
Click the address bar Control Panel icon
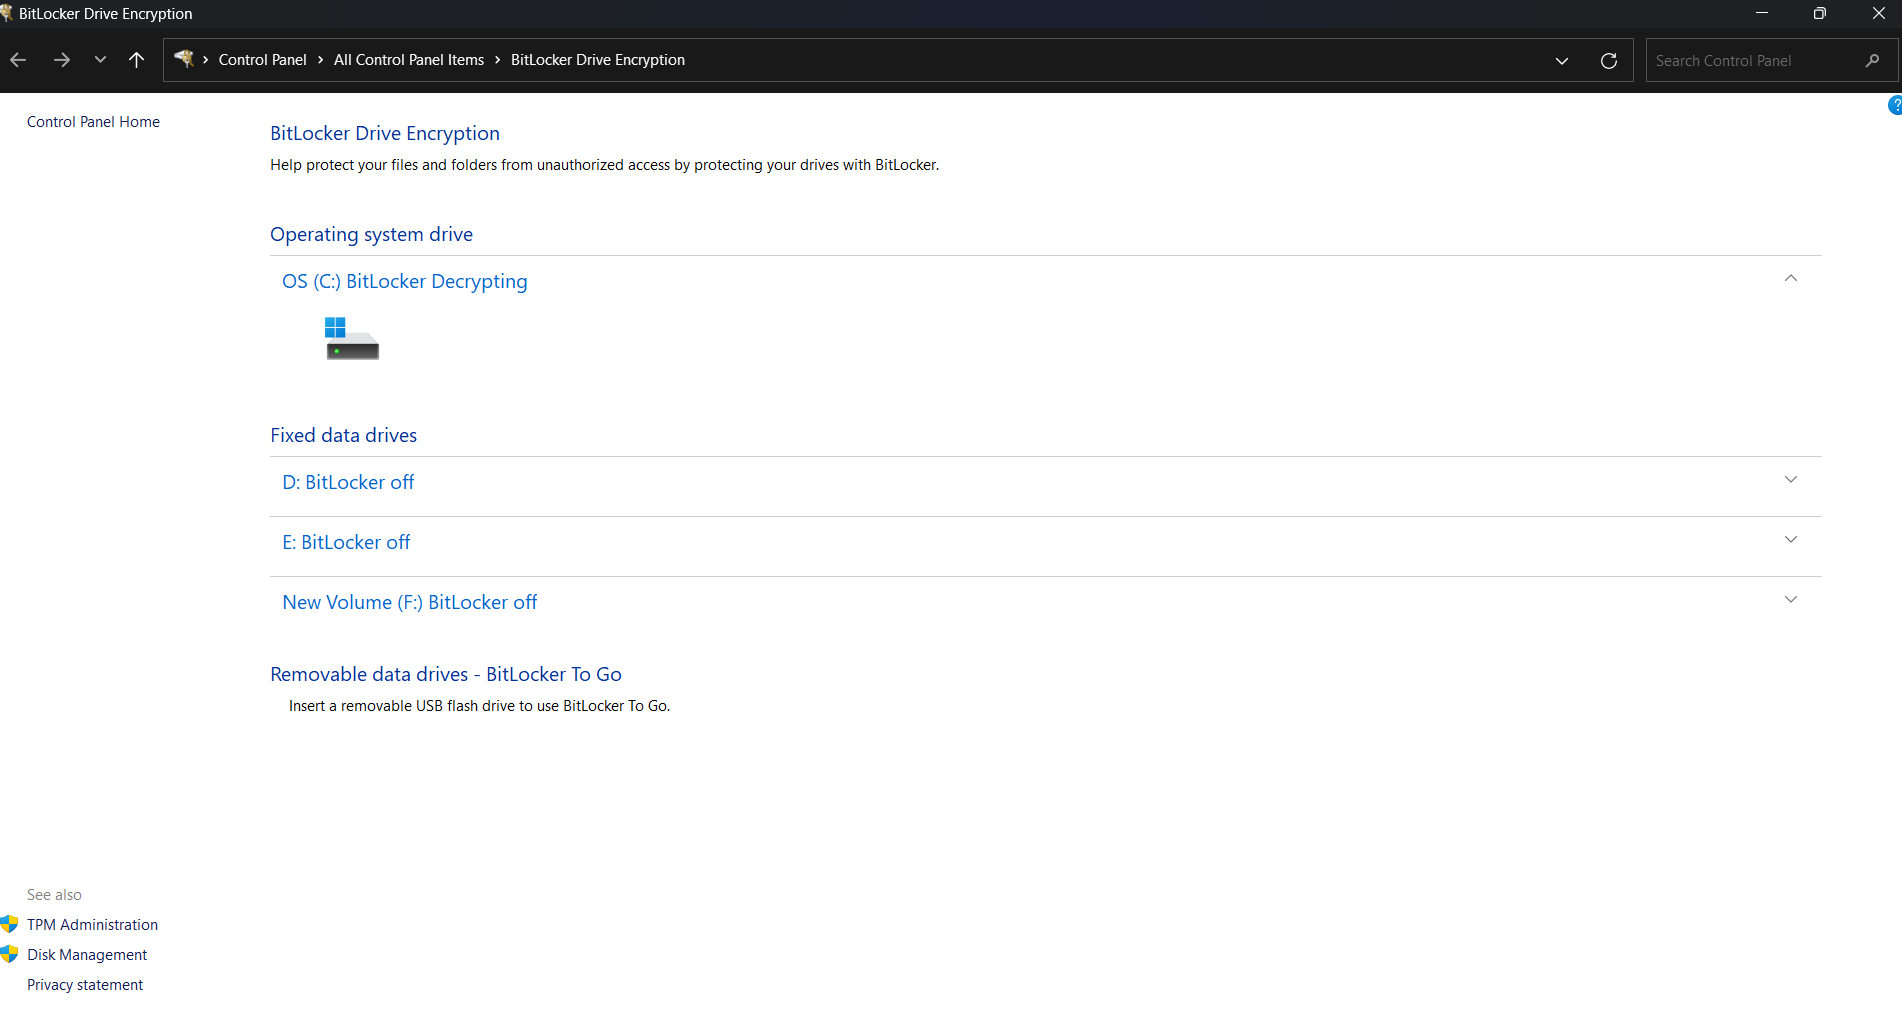pos(184,59)
